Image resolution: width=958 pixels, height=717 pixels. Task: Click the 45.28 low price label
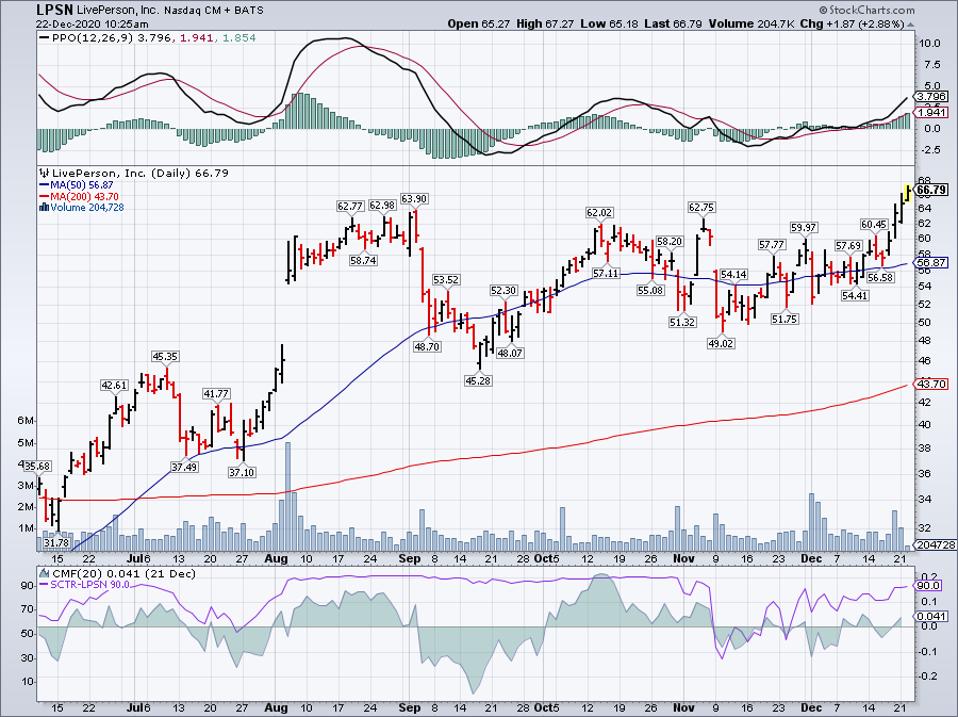pos(478,381)
